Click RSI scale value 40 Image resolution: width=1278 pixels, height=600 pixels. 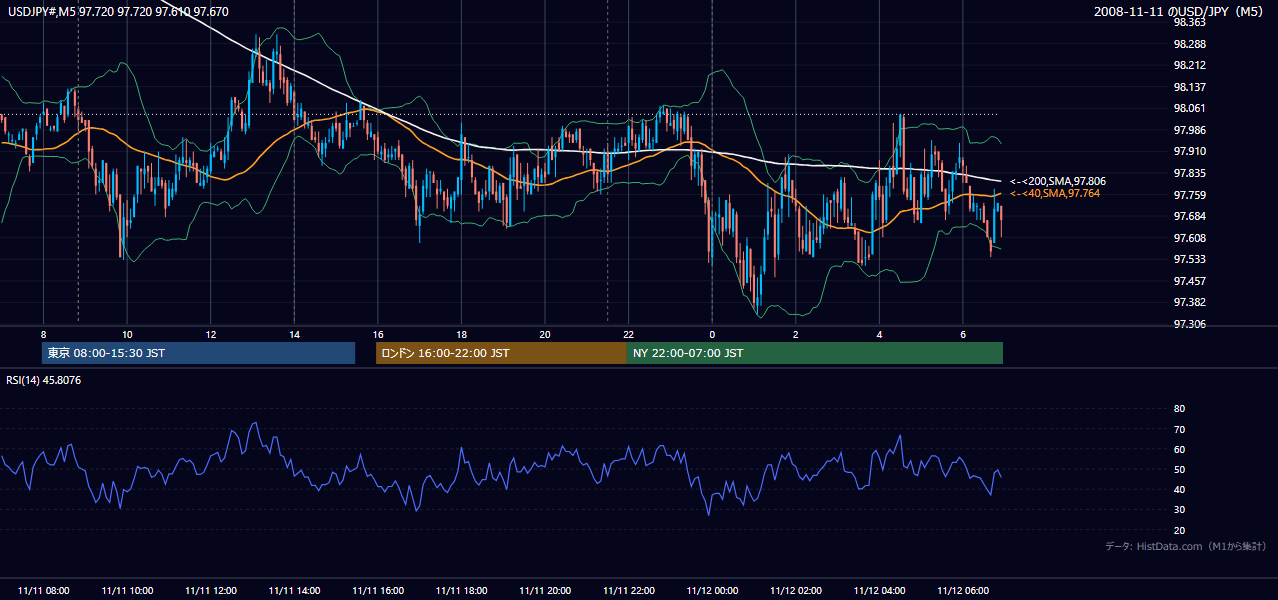1179,489
